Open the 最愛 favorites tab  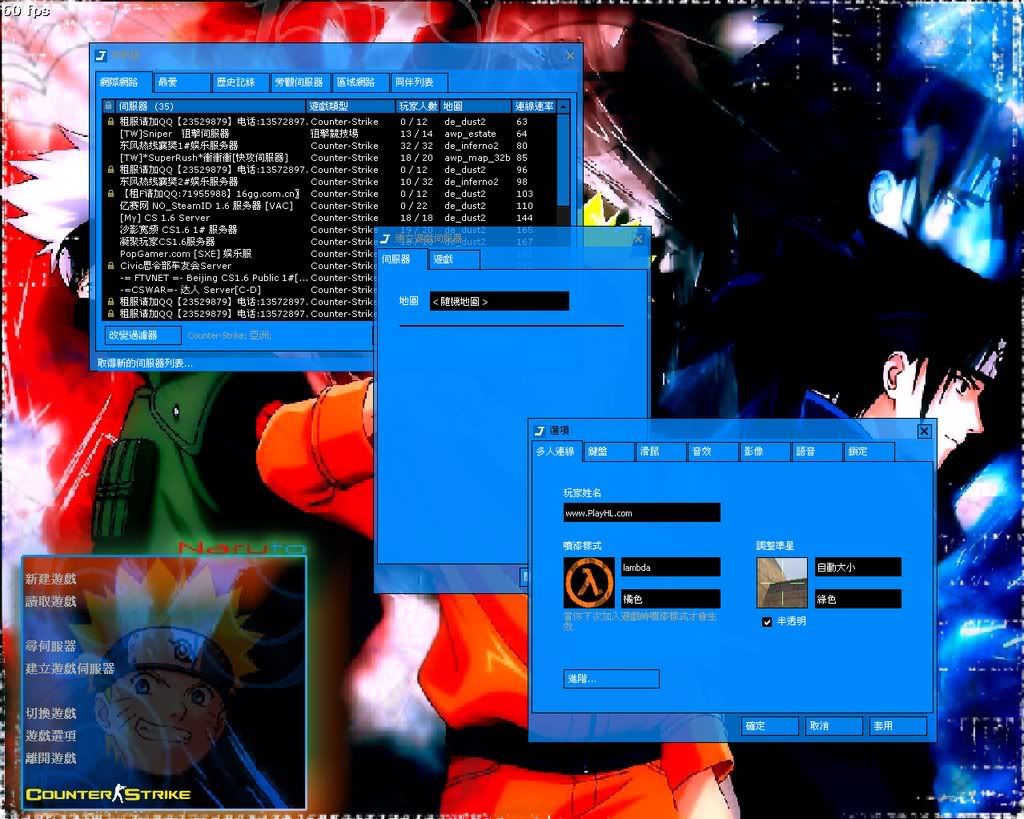coord(182,83)
